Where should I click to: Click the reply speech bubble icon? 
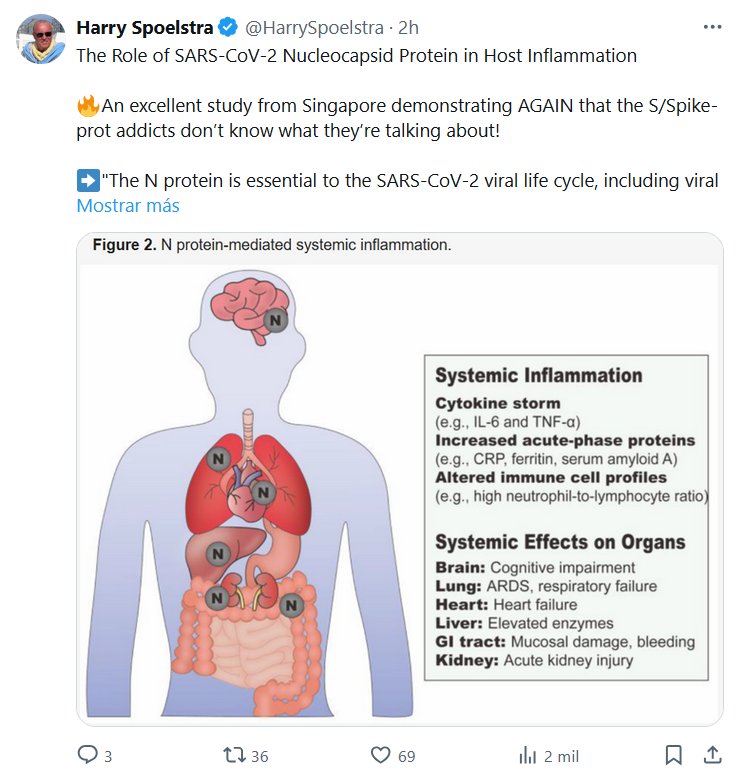coord(88,755)
